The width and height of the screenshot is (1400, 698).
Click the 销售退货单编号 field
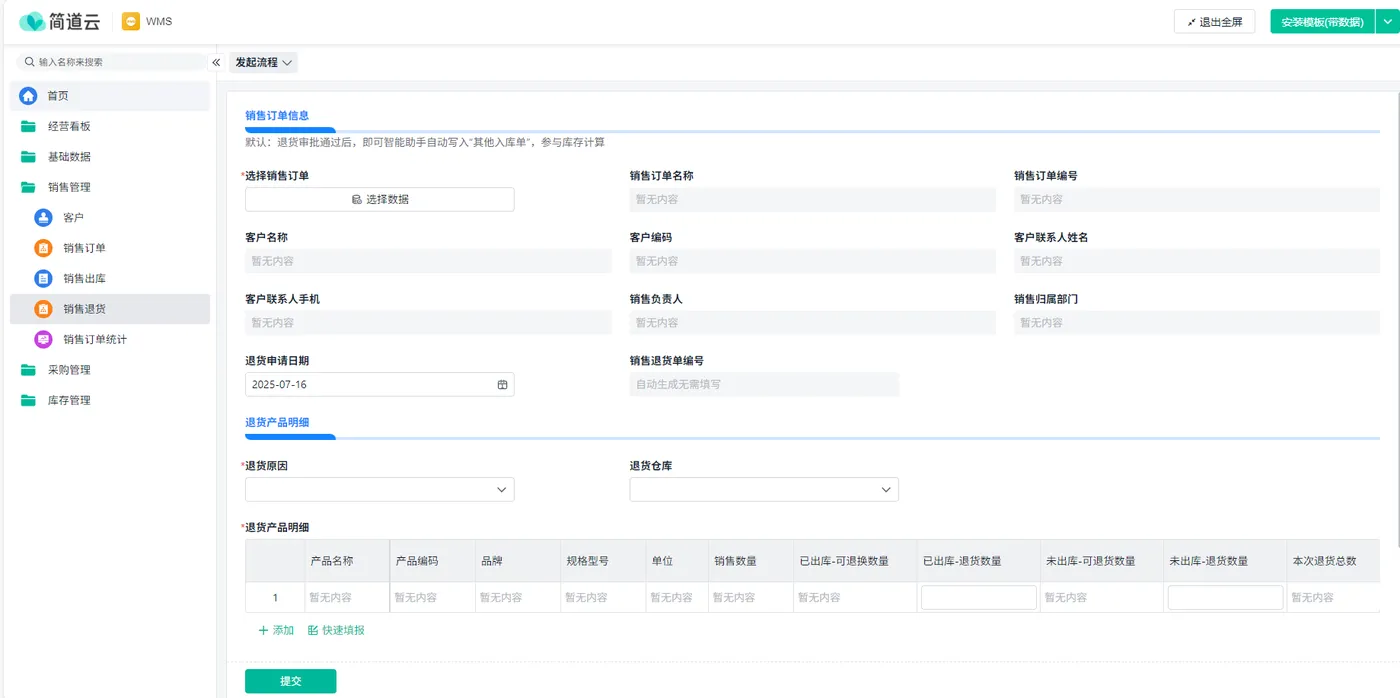764,384
